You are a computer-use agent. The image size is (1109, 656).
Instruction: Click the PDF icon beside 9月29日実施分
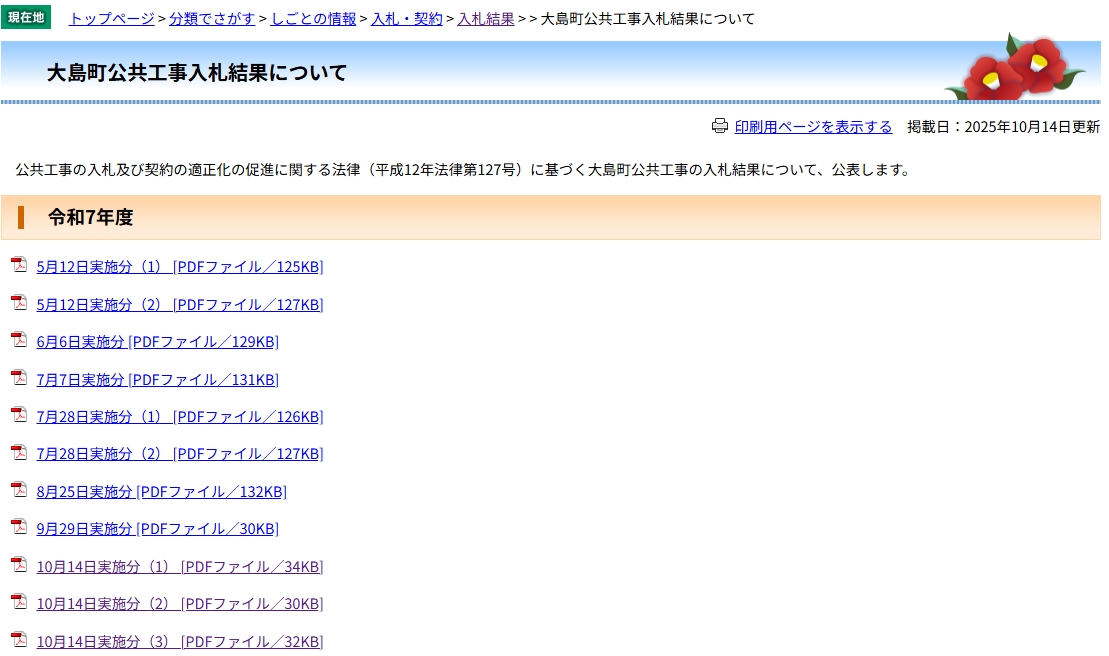point(19,527)
